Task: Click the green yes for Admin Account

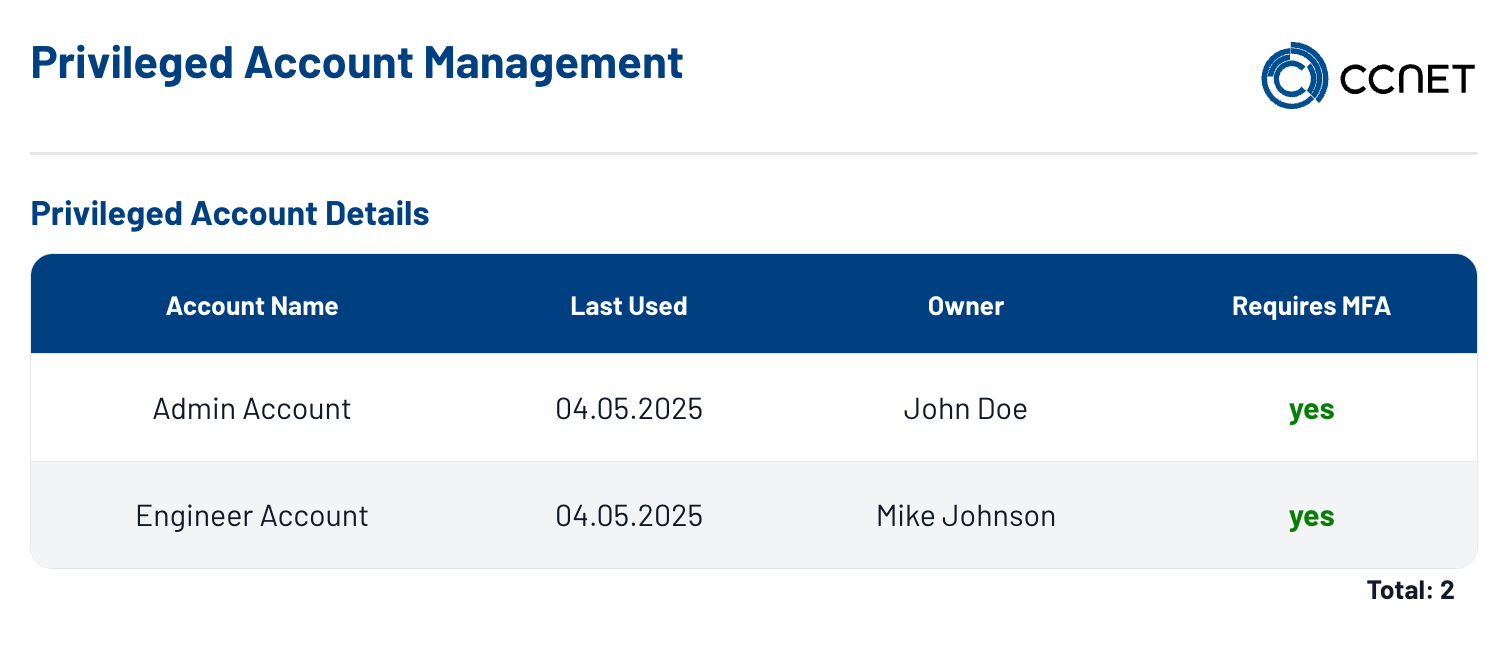Action: click(1312, 410)
